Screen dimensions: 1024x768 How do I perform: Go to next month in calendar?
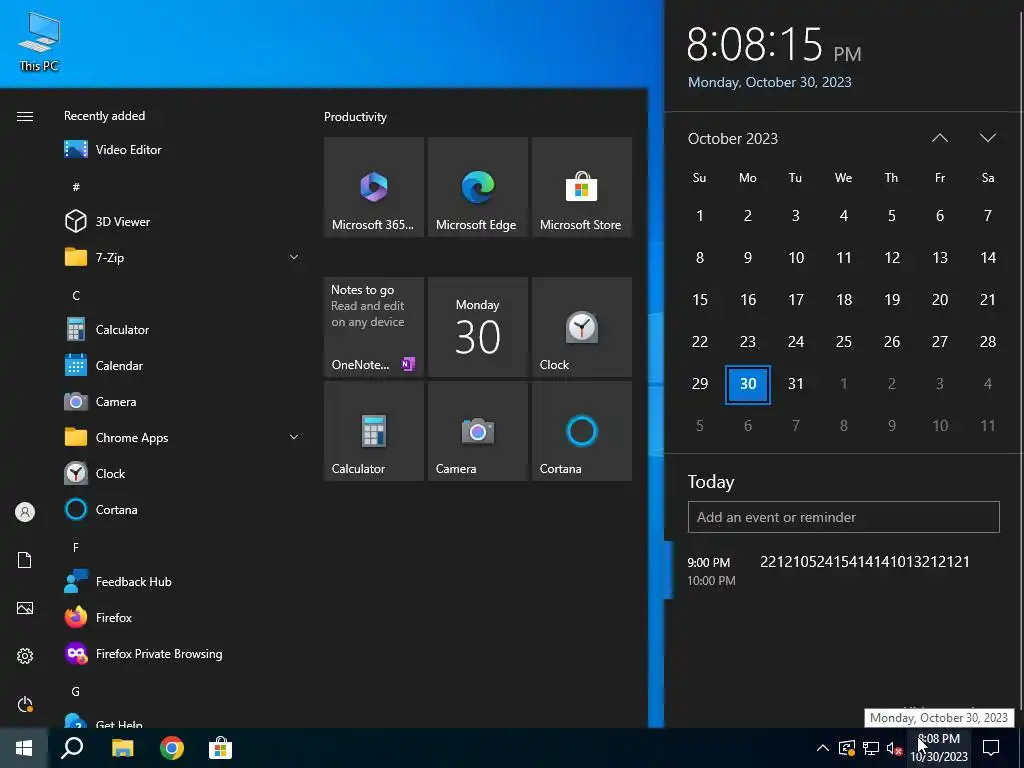click(x=987, y=138)
